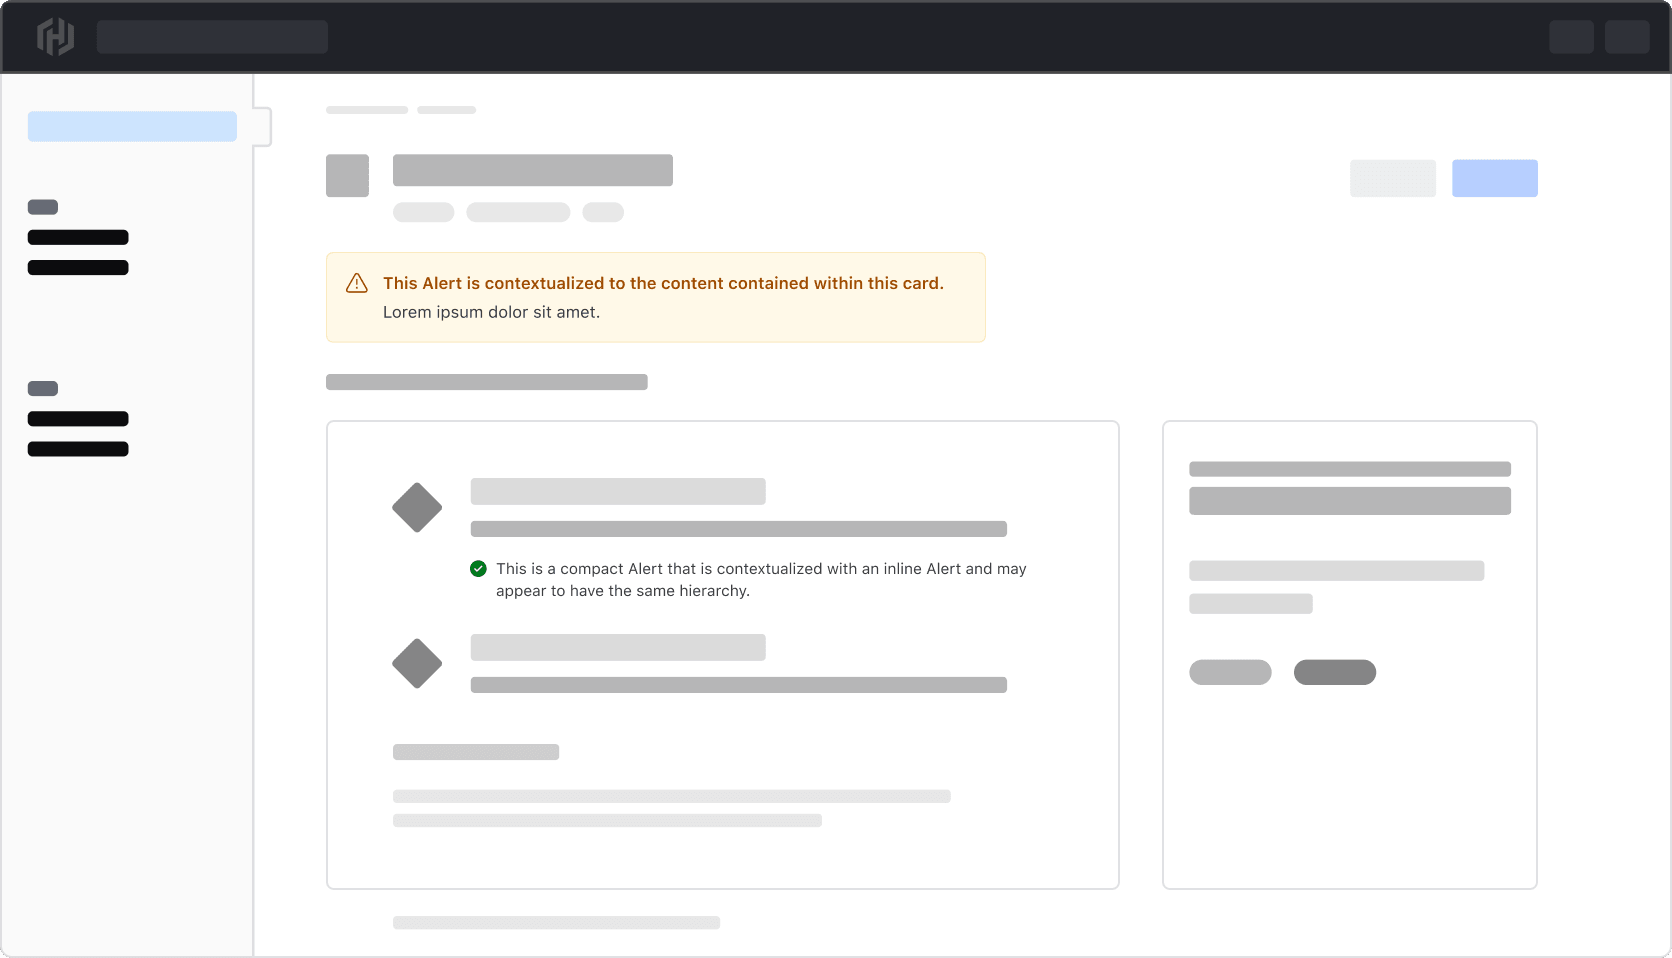Click the darker gray pill in the right card
This screenshot has height=958, width=1672.
(1334, 673)
